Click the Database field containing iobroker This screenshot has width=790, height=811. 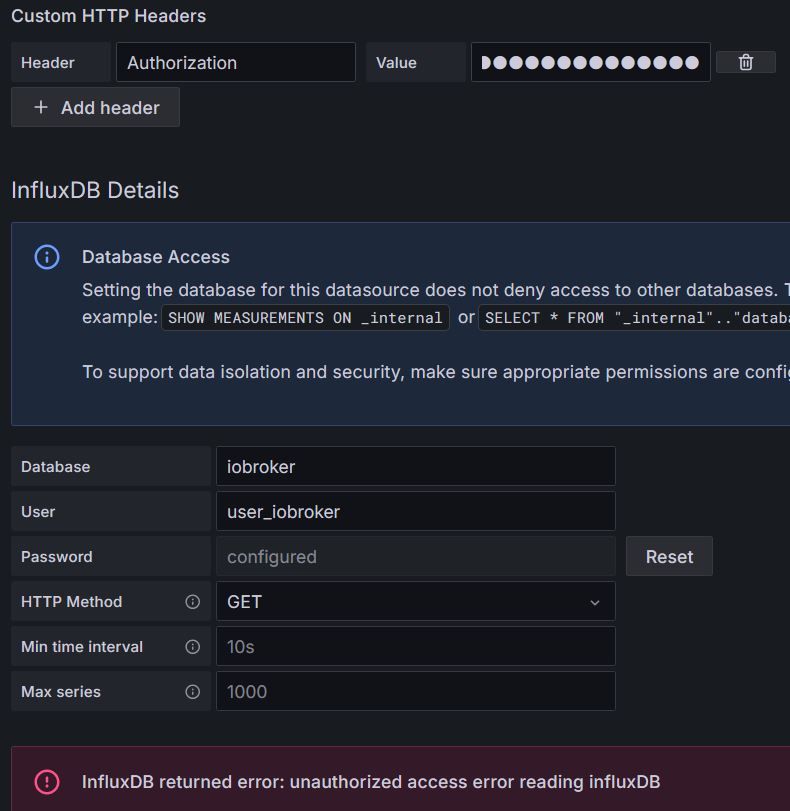[415, 467]
